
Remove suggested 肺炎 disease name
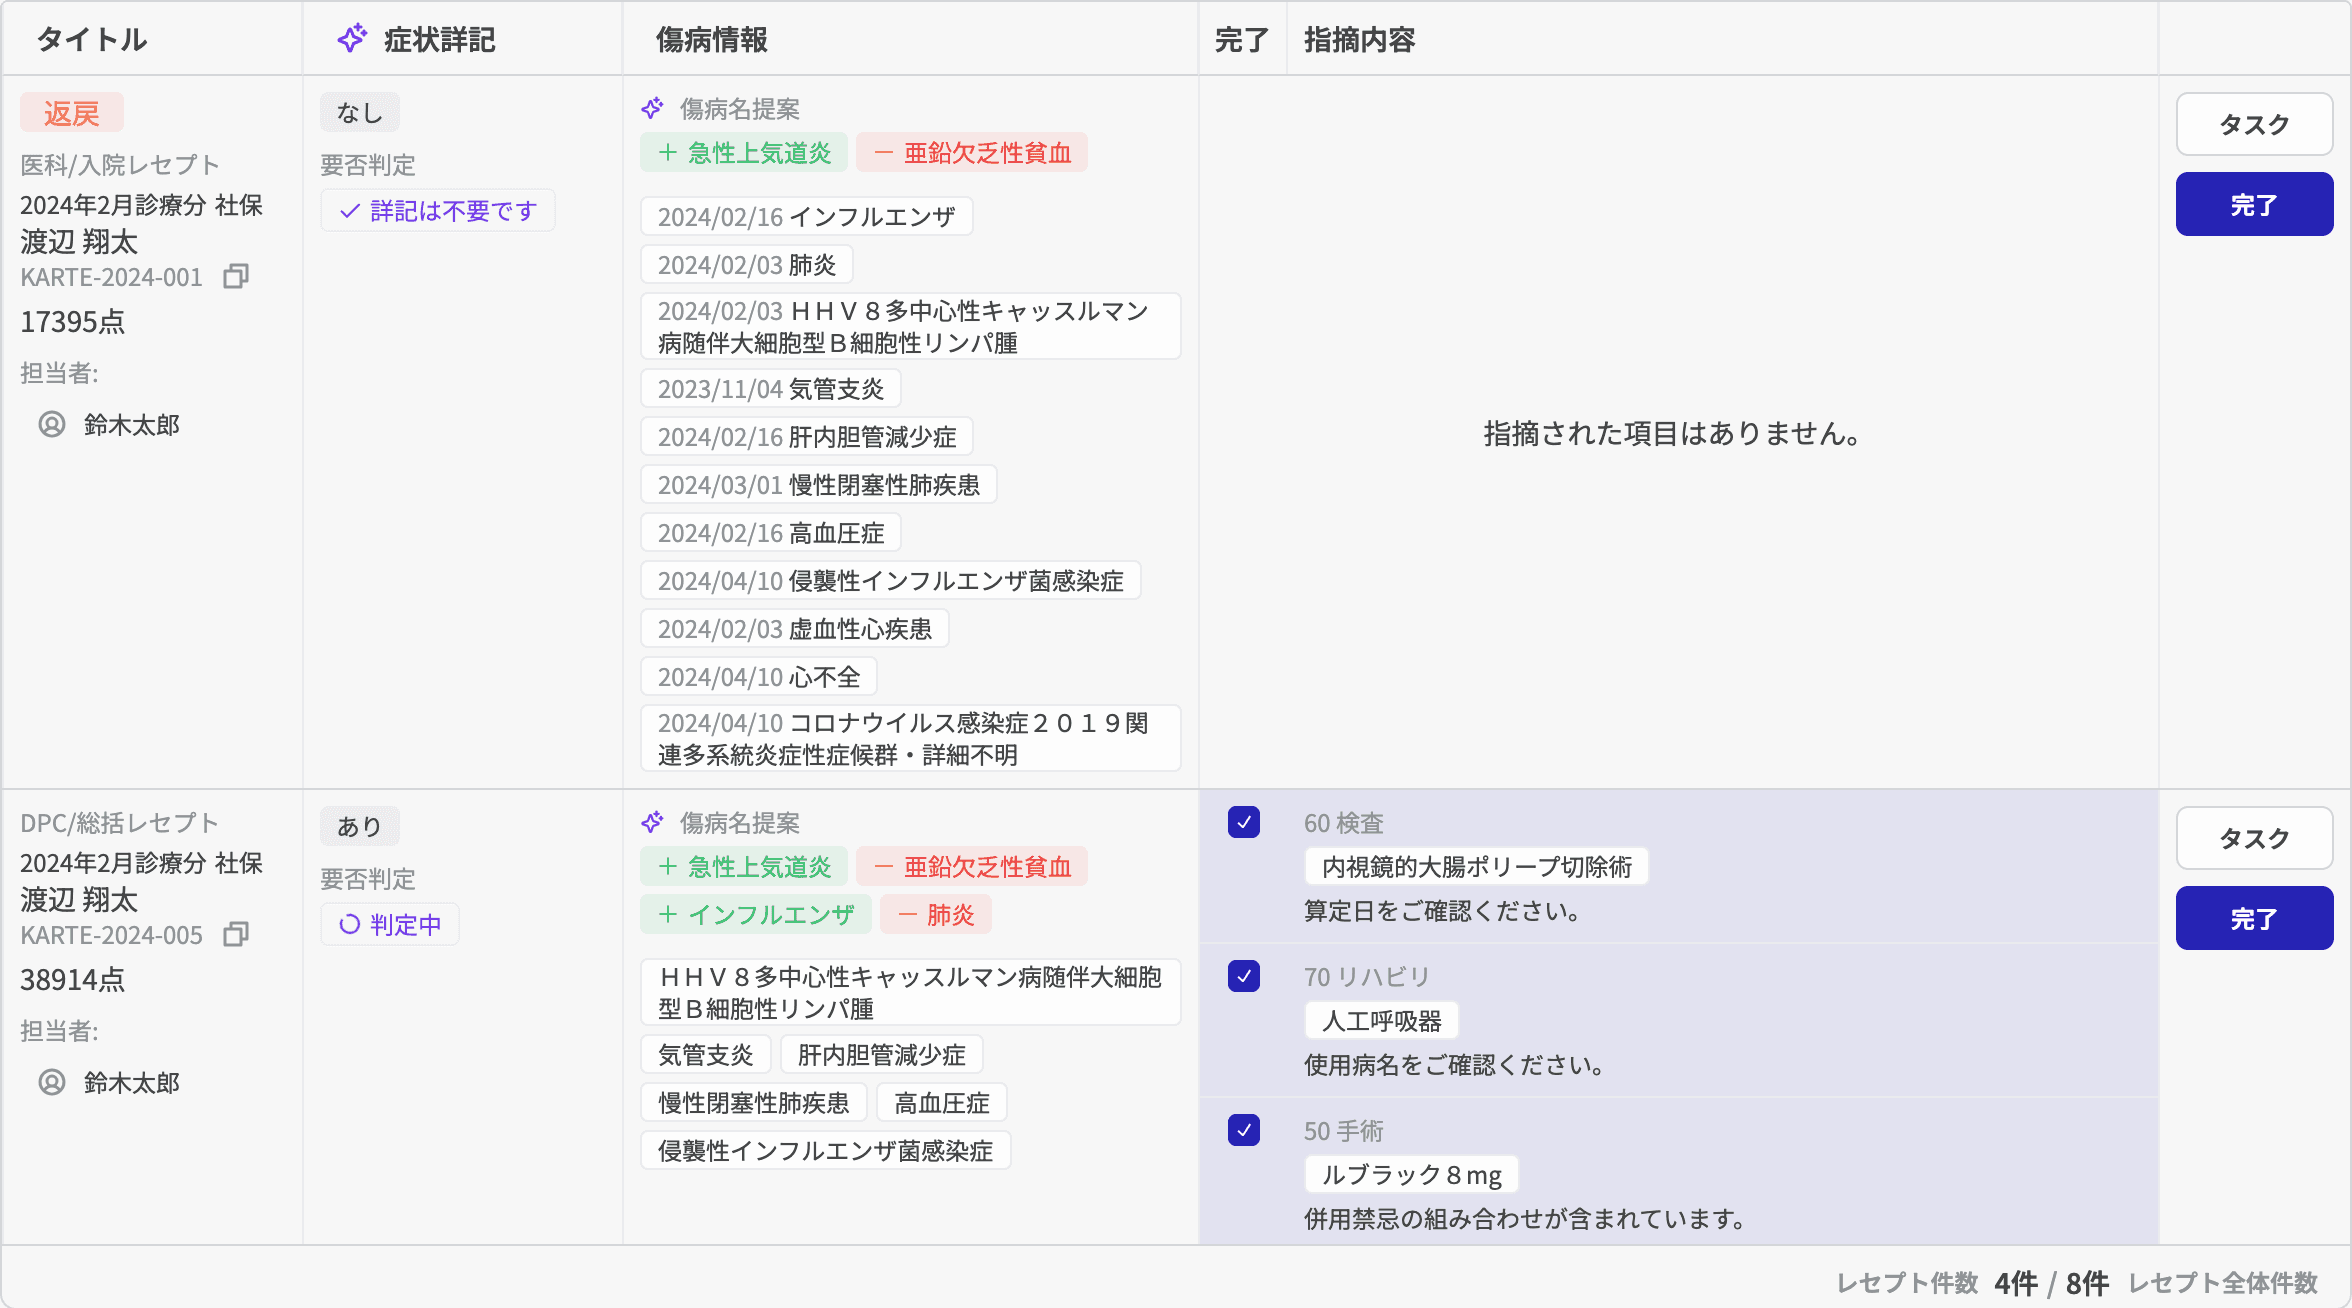pyautogui.click(x=936, y=915)
